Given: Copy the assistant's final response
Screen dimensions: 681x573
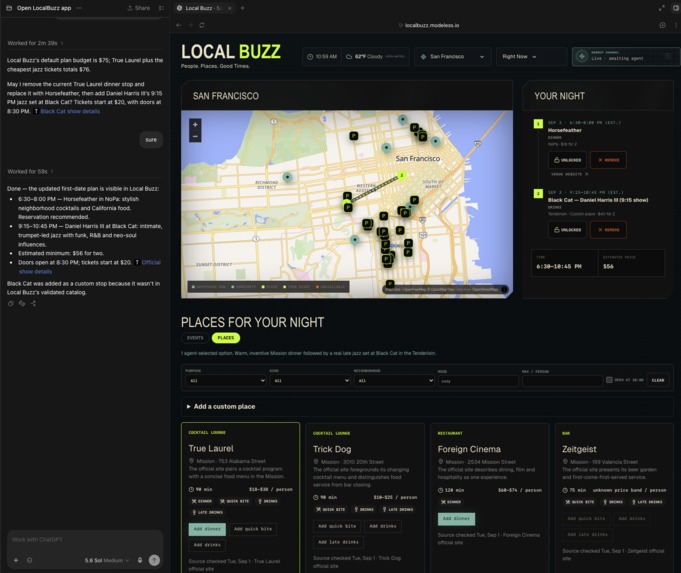Looking at the screenshot, I should click(10, 304).
